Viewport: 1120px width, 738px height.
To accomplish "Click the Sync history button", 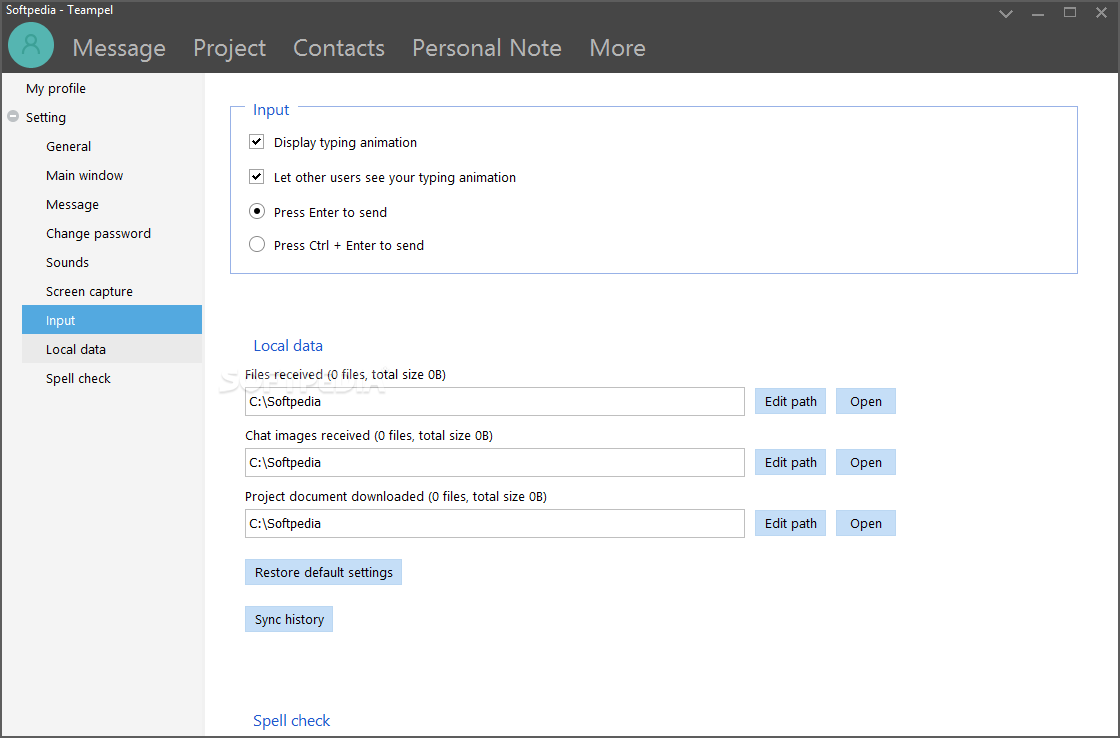I will pyautogui.click(x=289, y=619).
